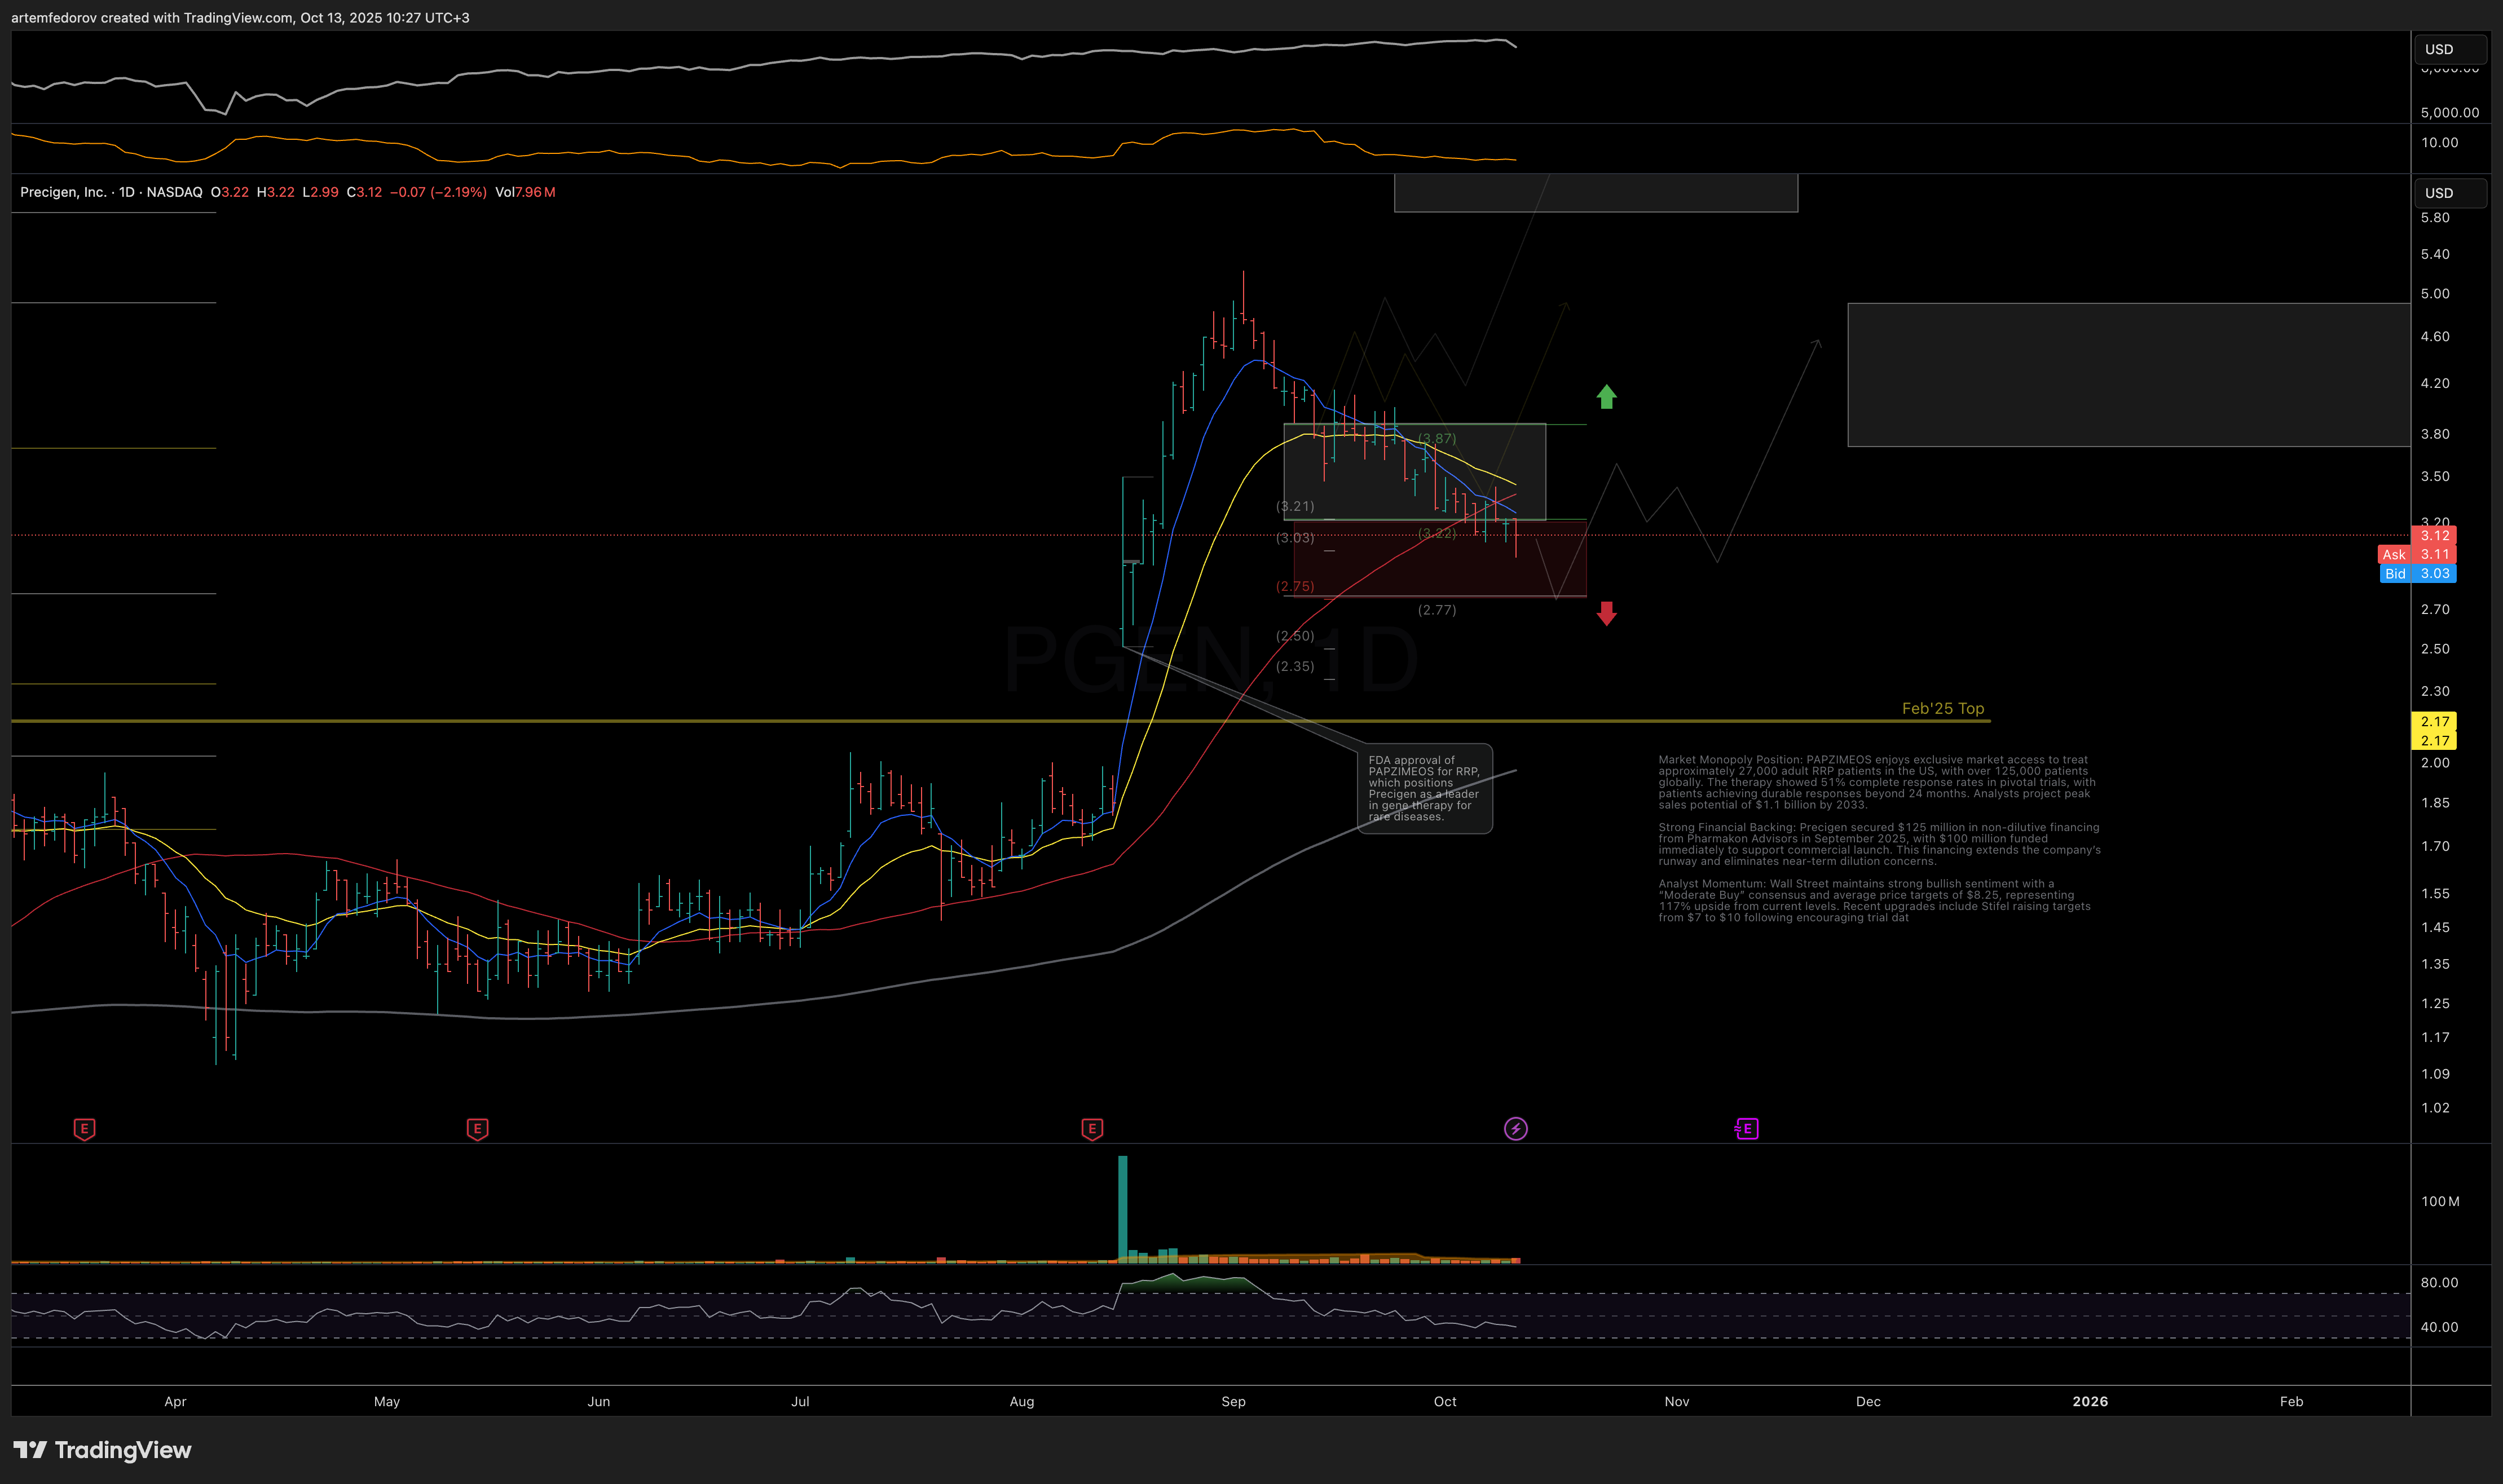The height and width of the screenshot is (1484, 2503).
Task: Click the Oct label on time axis
Action: (1445, 1402)
